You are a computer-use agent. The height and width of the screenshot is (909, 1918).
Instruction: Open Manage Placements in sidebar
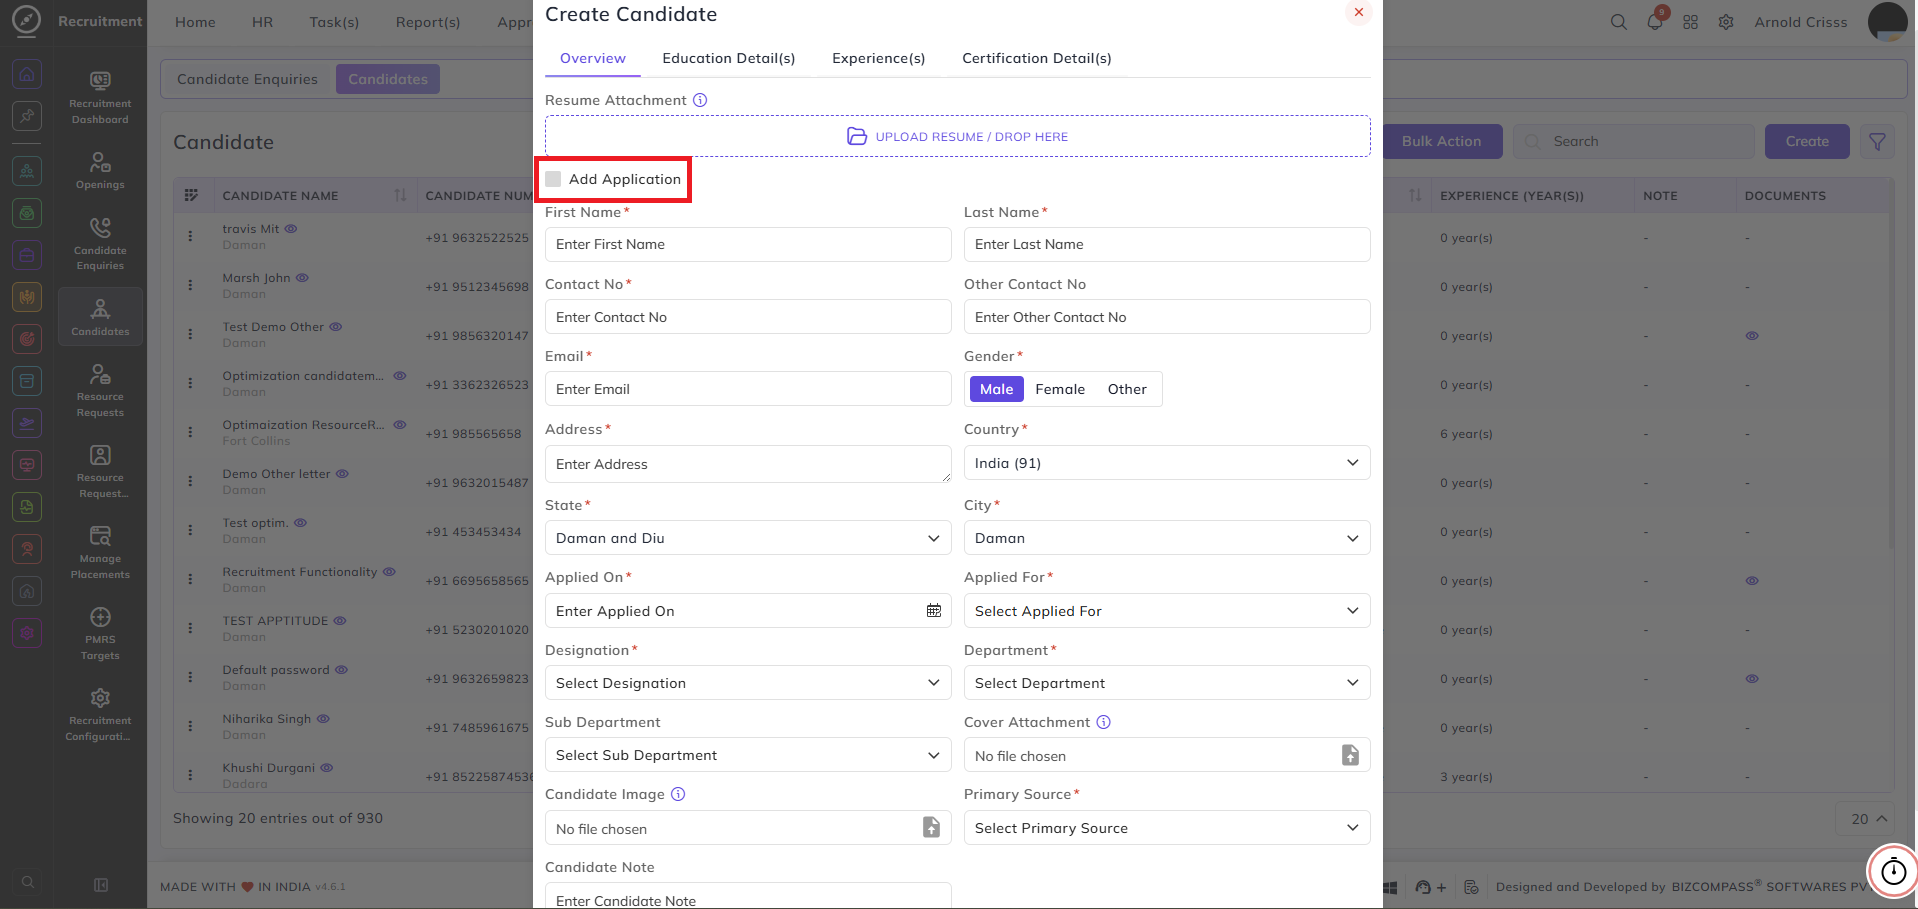100,552
